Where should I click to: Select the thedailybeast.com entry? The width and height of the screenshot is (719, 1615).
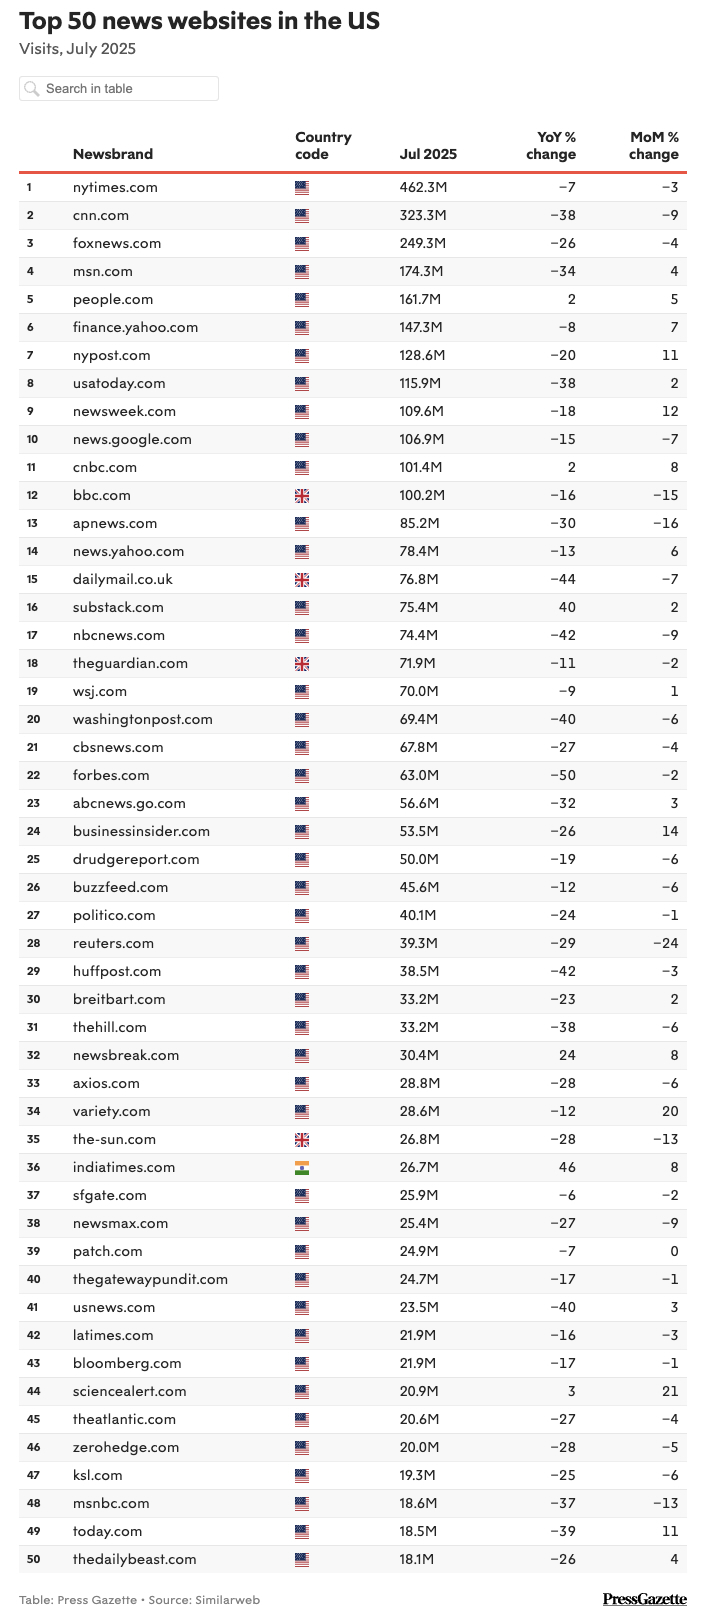click(135, 1559)
